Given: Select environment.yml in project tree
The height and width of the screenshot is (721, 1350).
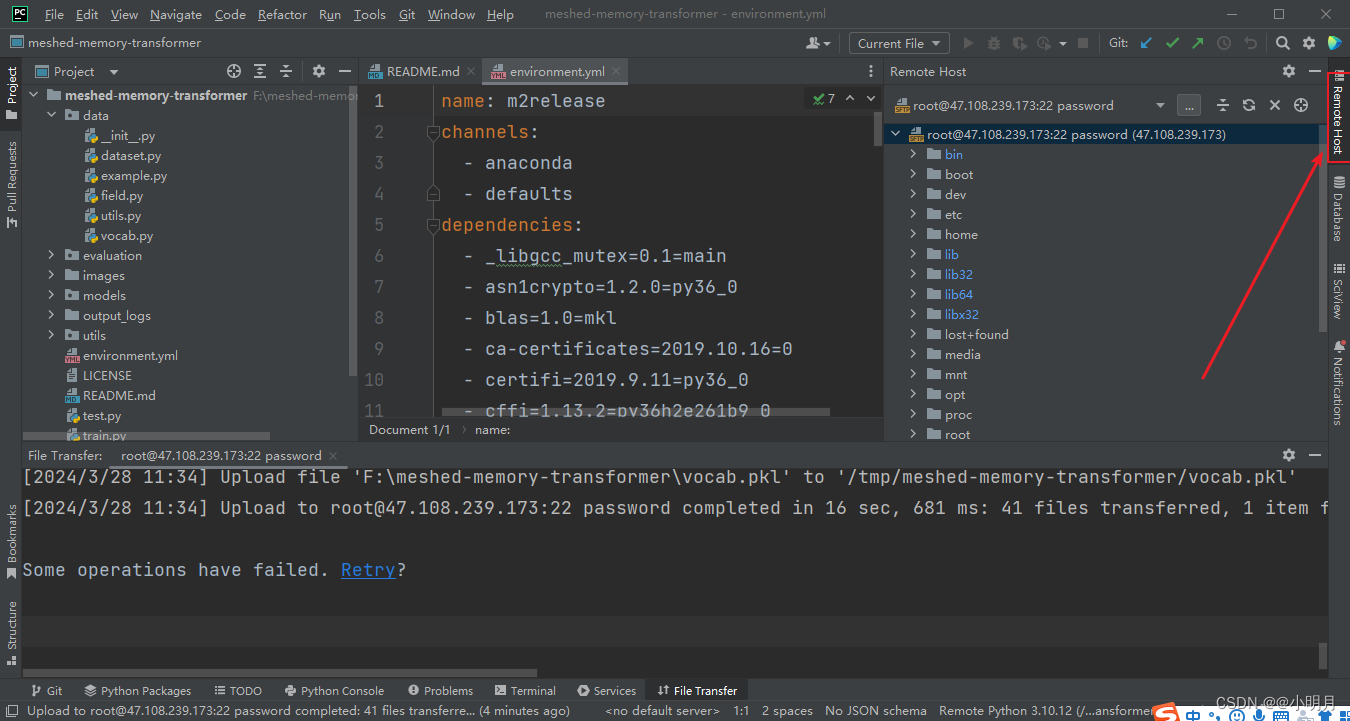Looking at the screenshot, I should point(130,356).
